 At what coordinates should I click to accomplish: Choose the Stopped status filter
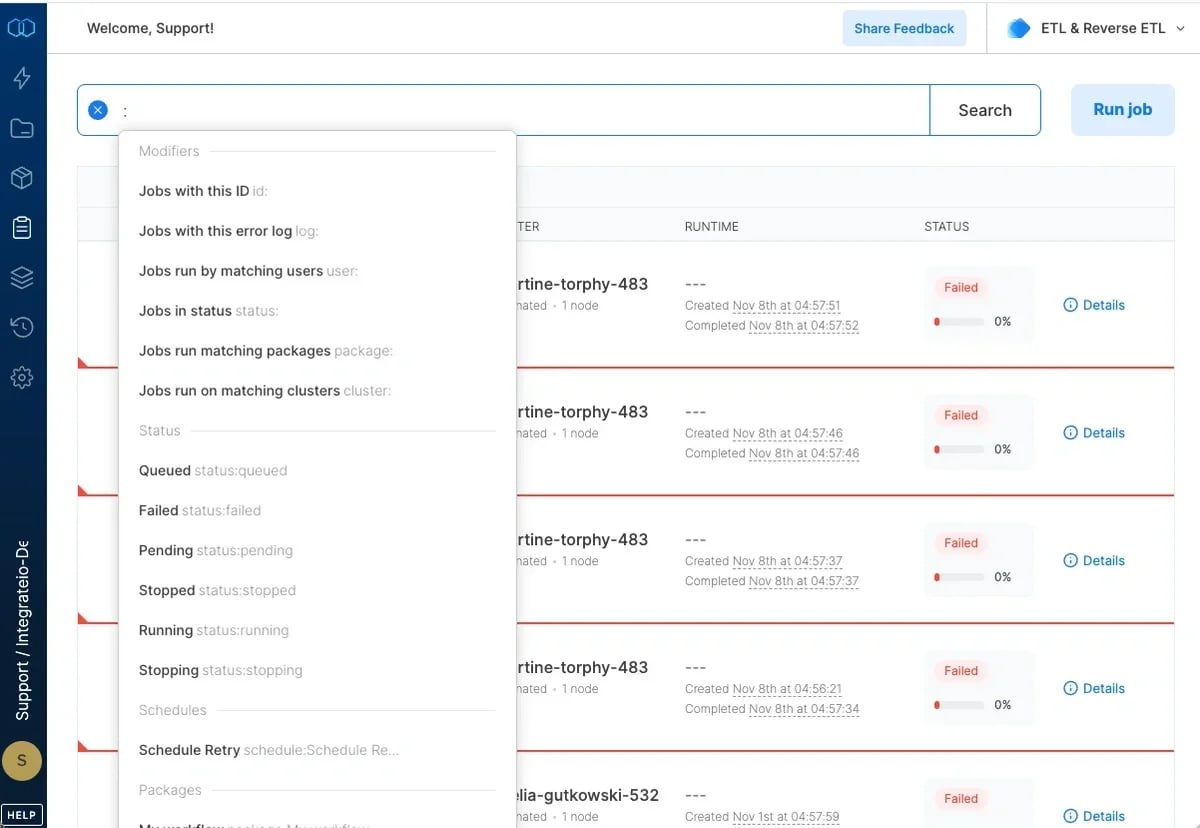pos(317,591)
